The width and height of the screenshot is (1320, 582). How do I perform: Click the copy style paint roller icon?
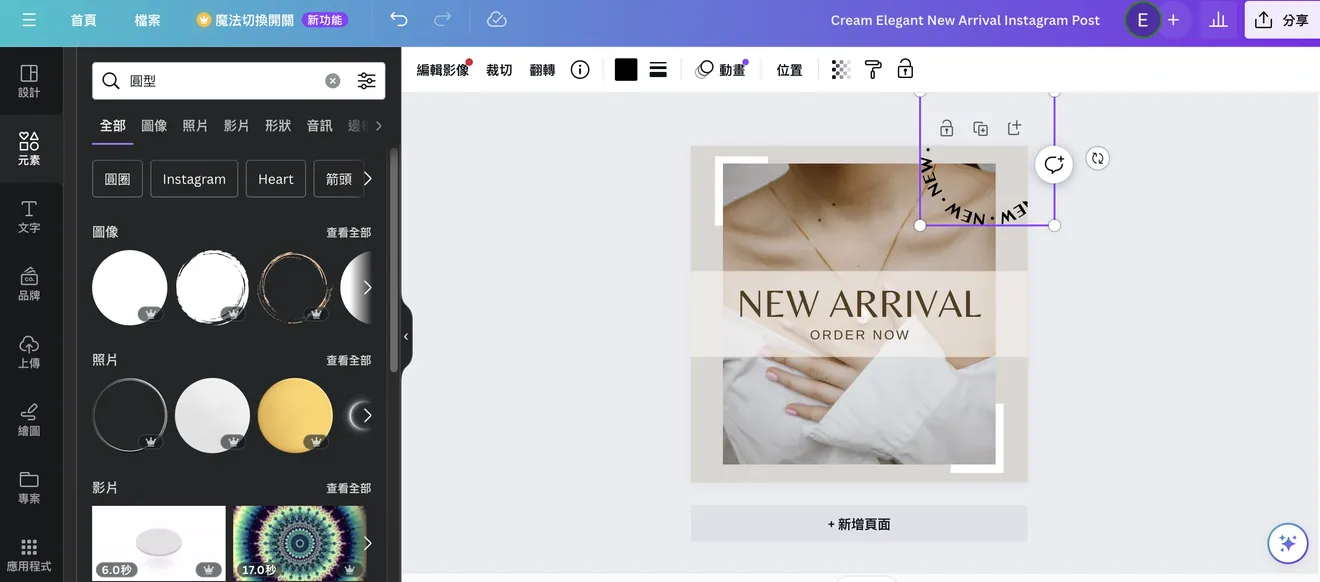(873, 69)
